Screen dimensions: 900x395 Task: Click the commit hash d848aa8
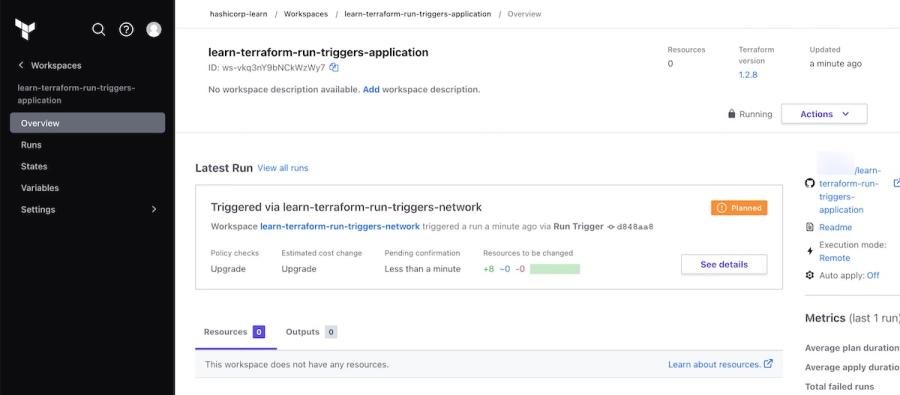click(x=635, y=227)
